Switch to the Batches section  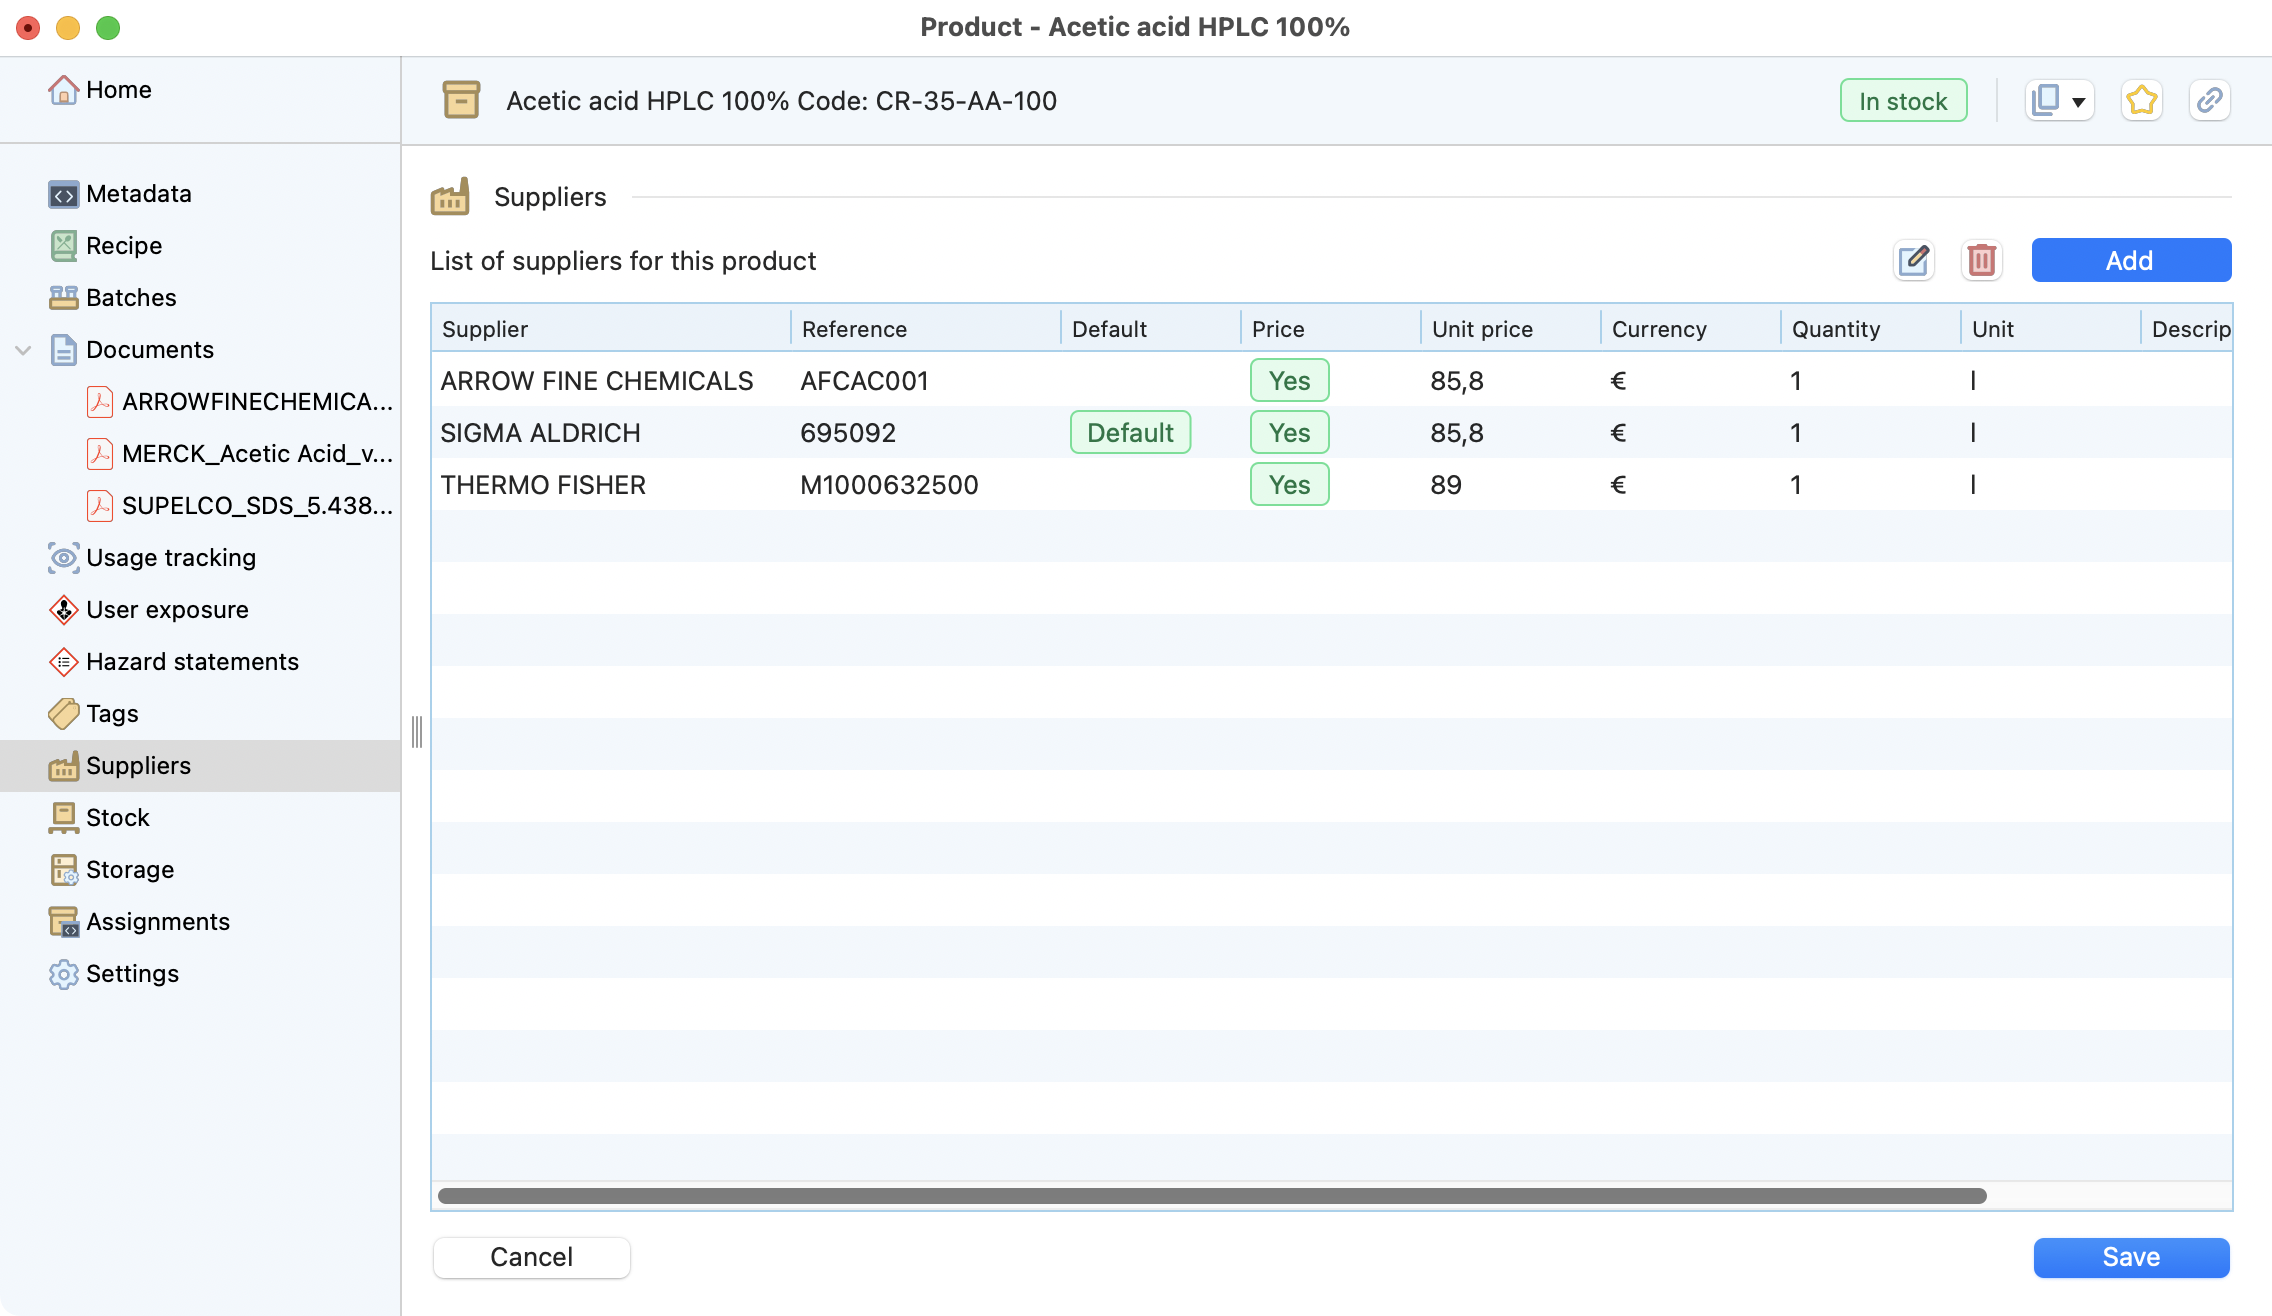(x=131, y=298)
